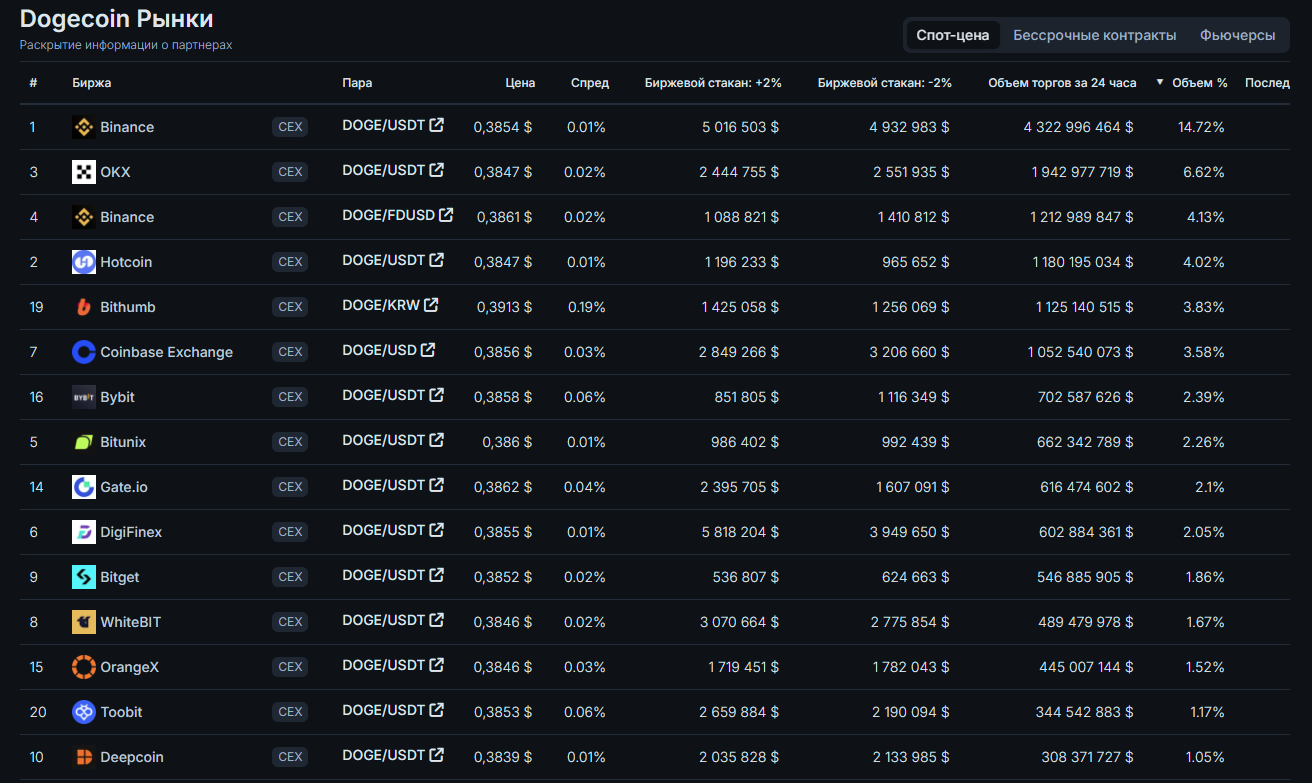
Task: Sort by Объем торгов за 24 часа header
Action: coord(1062,83)
